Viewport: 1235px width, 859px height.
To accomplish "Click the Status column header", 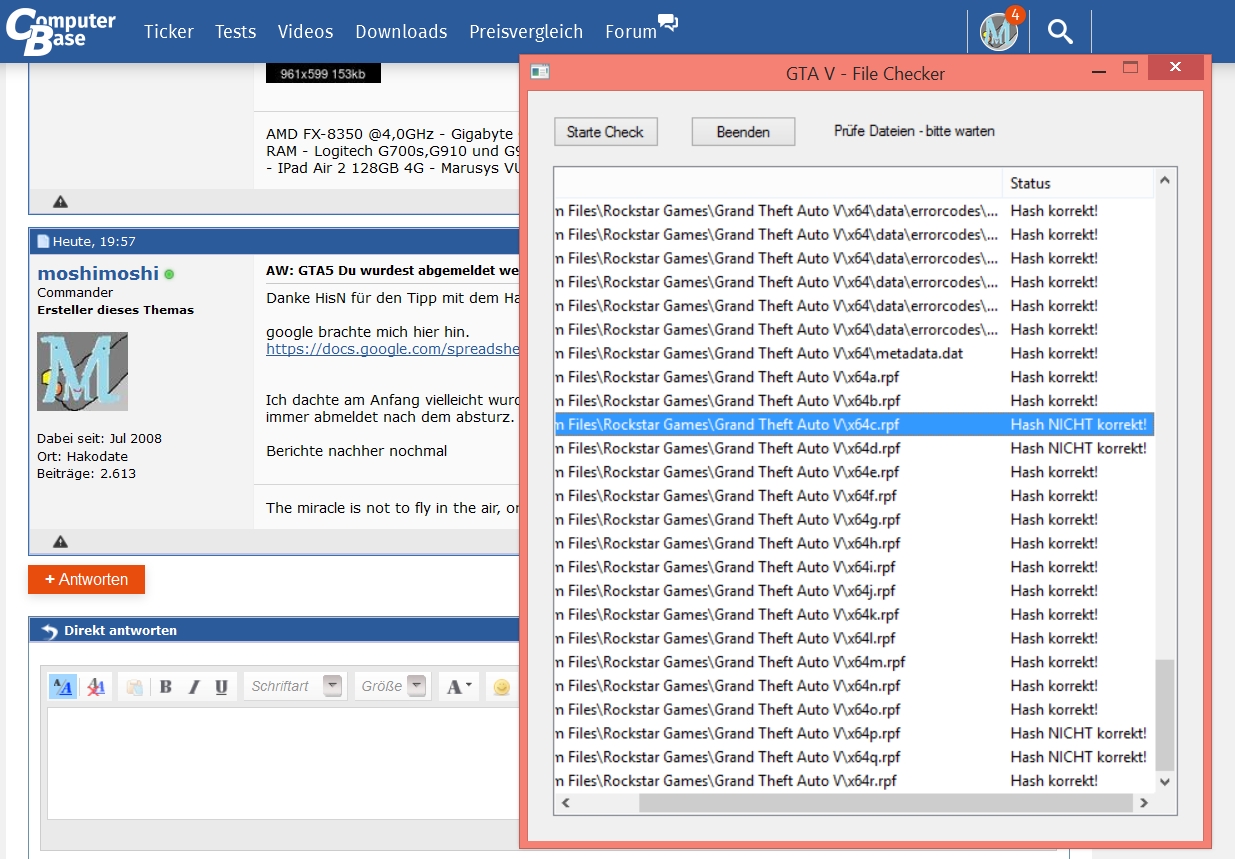I will point(1078,183).
